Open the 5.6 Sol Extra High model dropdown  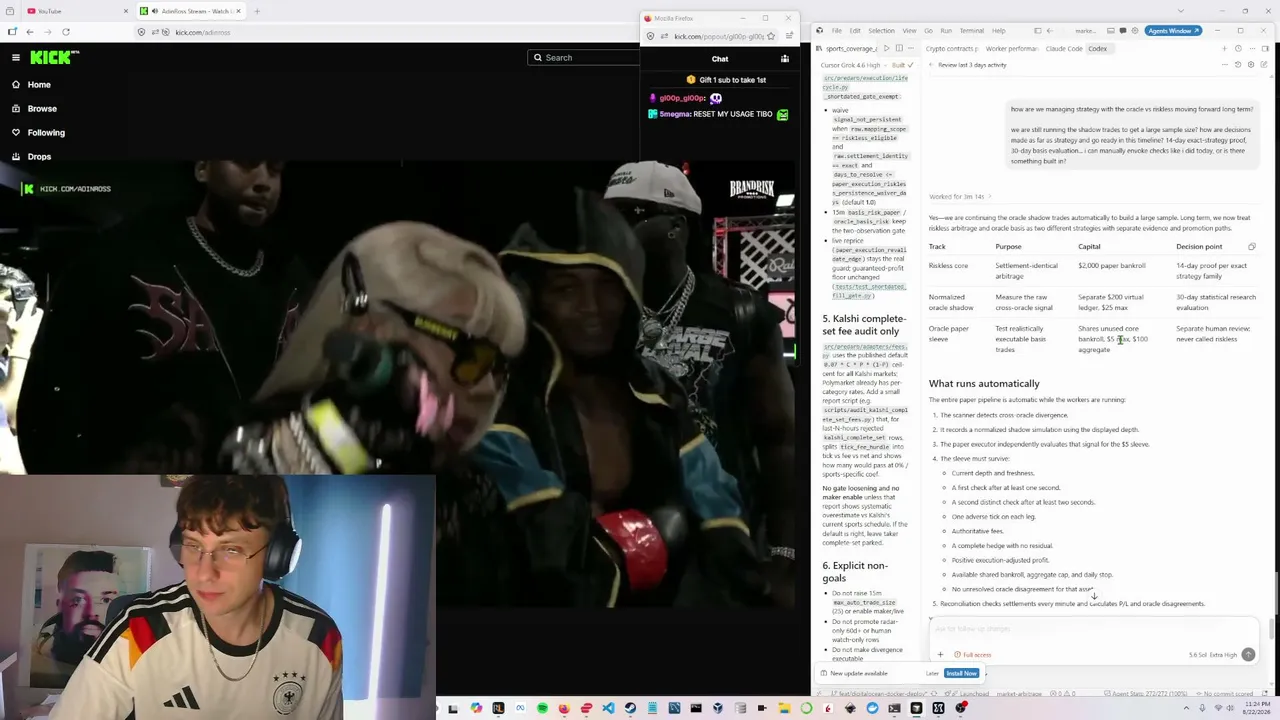tap(1212, 655)
